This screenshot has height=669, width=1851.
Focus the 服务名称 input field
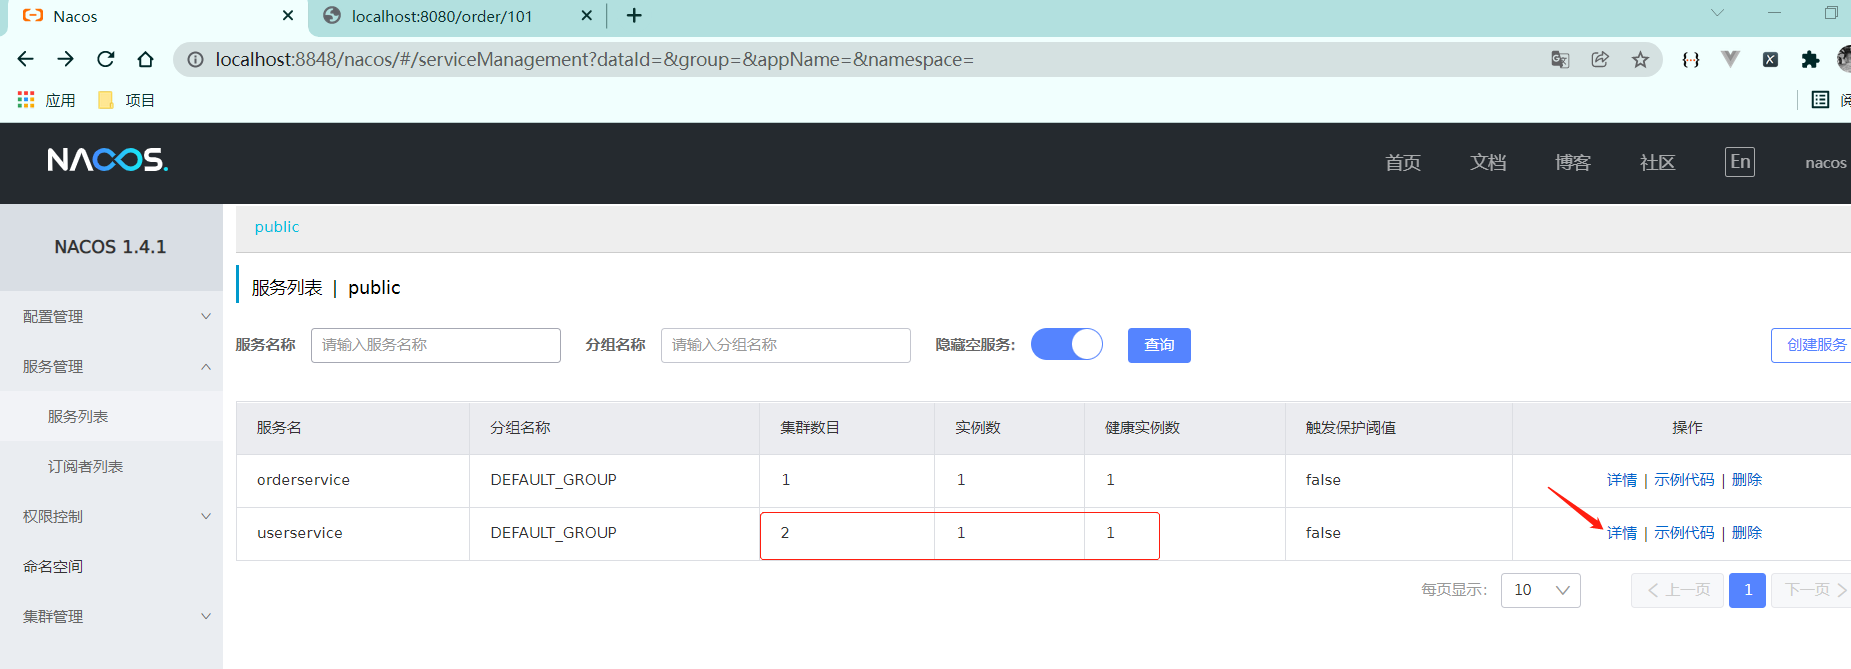click(436, 345)
